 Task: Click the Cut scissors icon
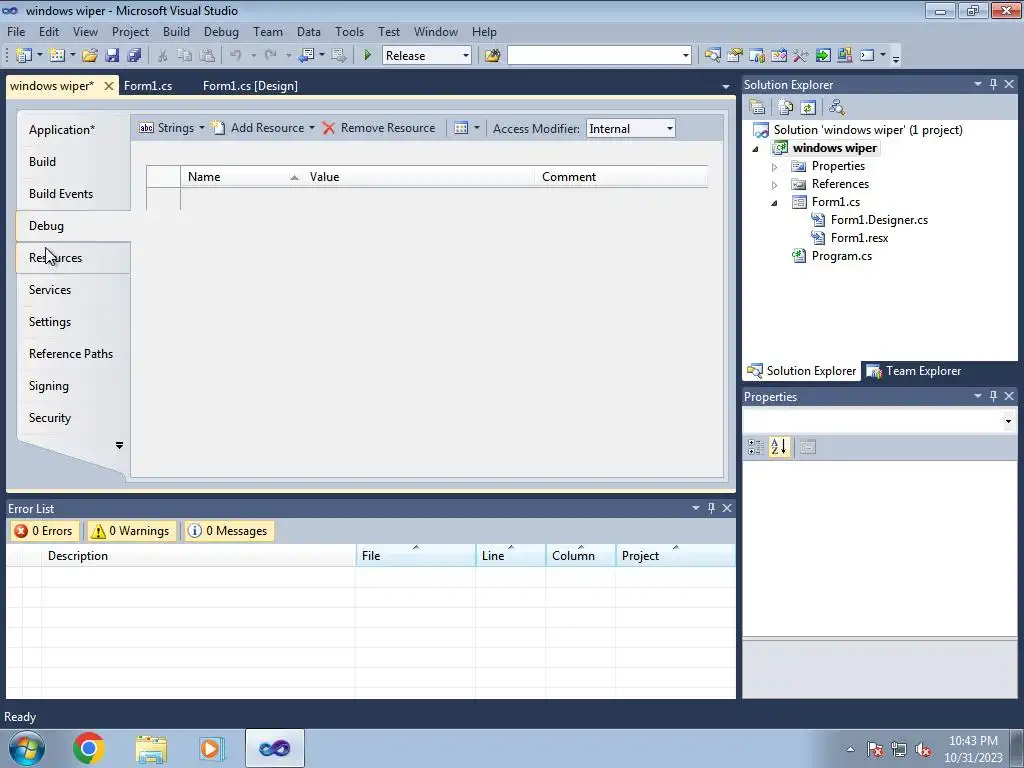coord(163,56)
